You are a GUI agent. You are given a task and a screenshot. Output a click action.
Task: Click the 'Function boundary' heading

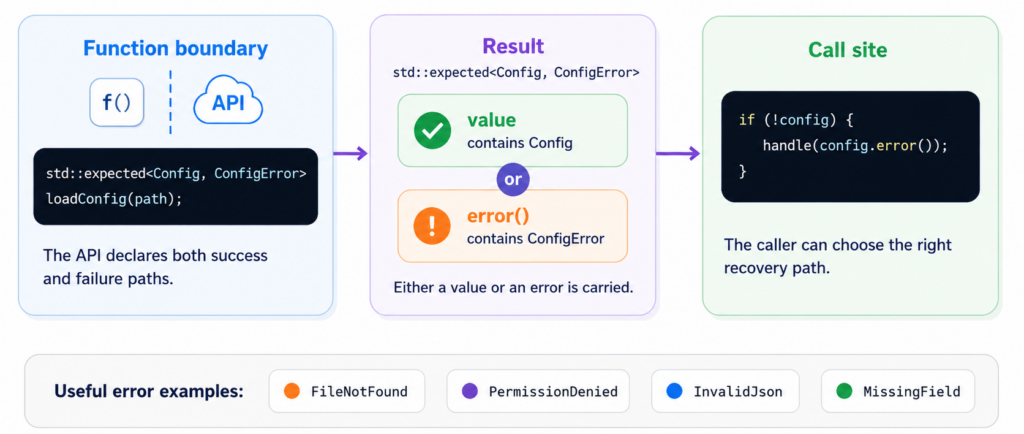tap(176, 48)
